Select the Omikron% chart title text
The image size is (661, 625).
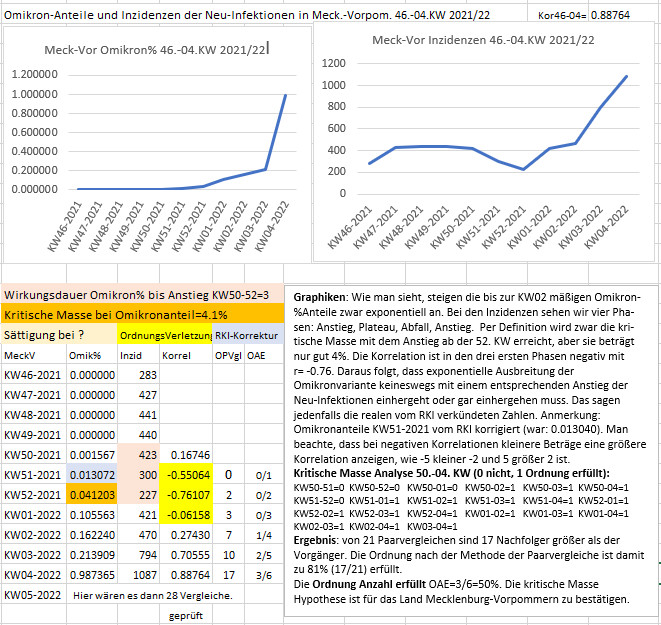155,50
